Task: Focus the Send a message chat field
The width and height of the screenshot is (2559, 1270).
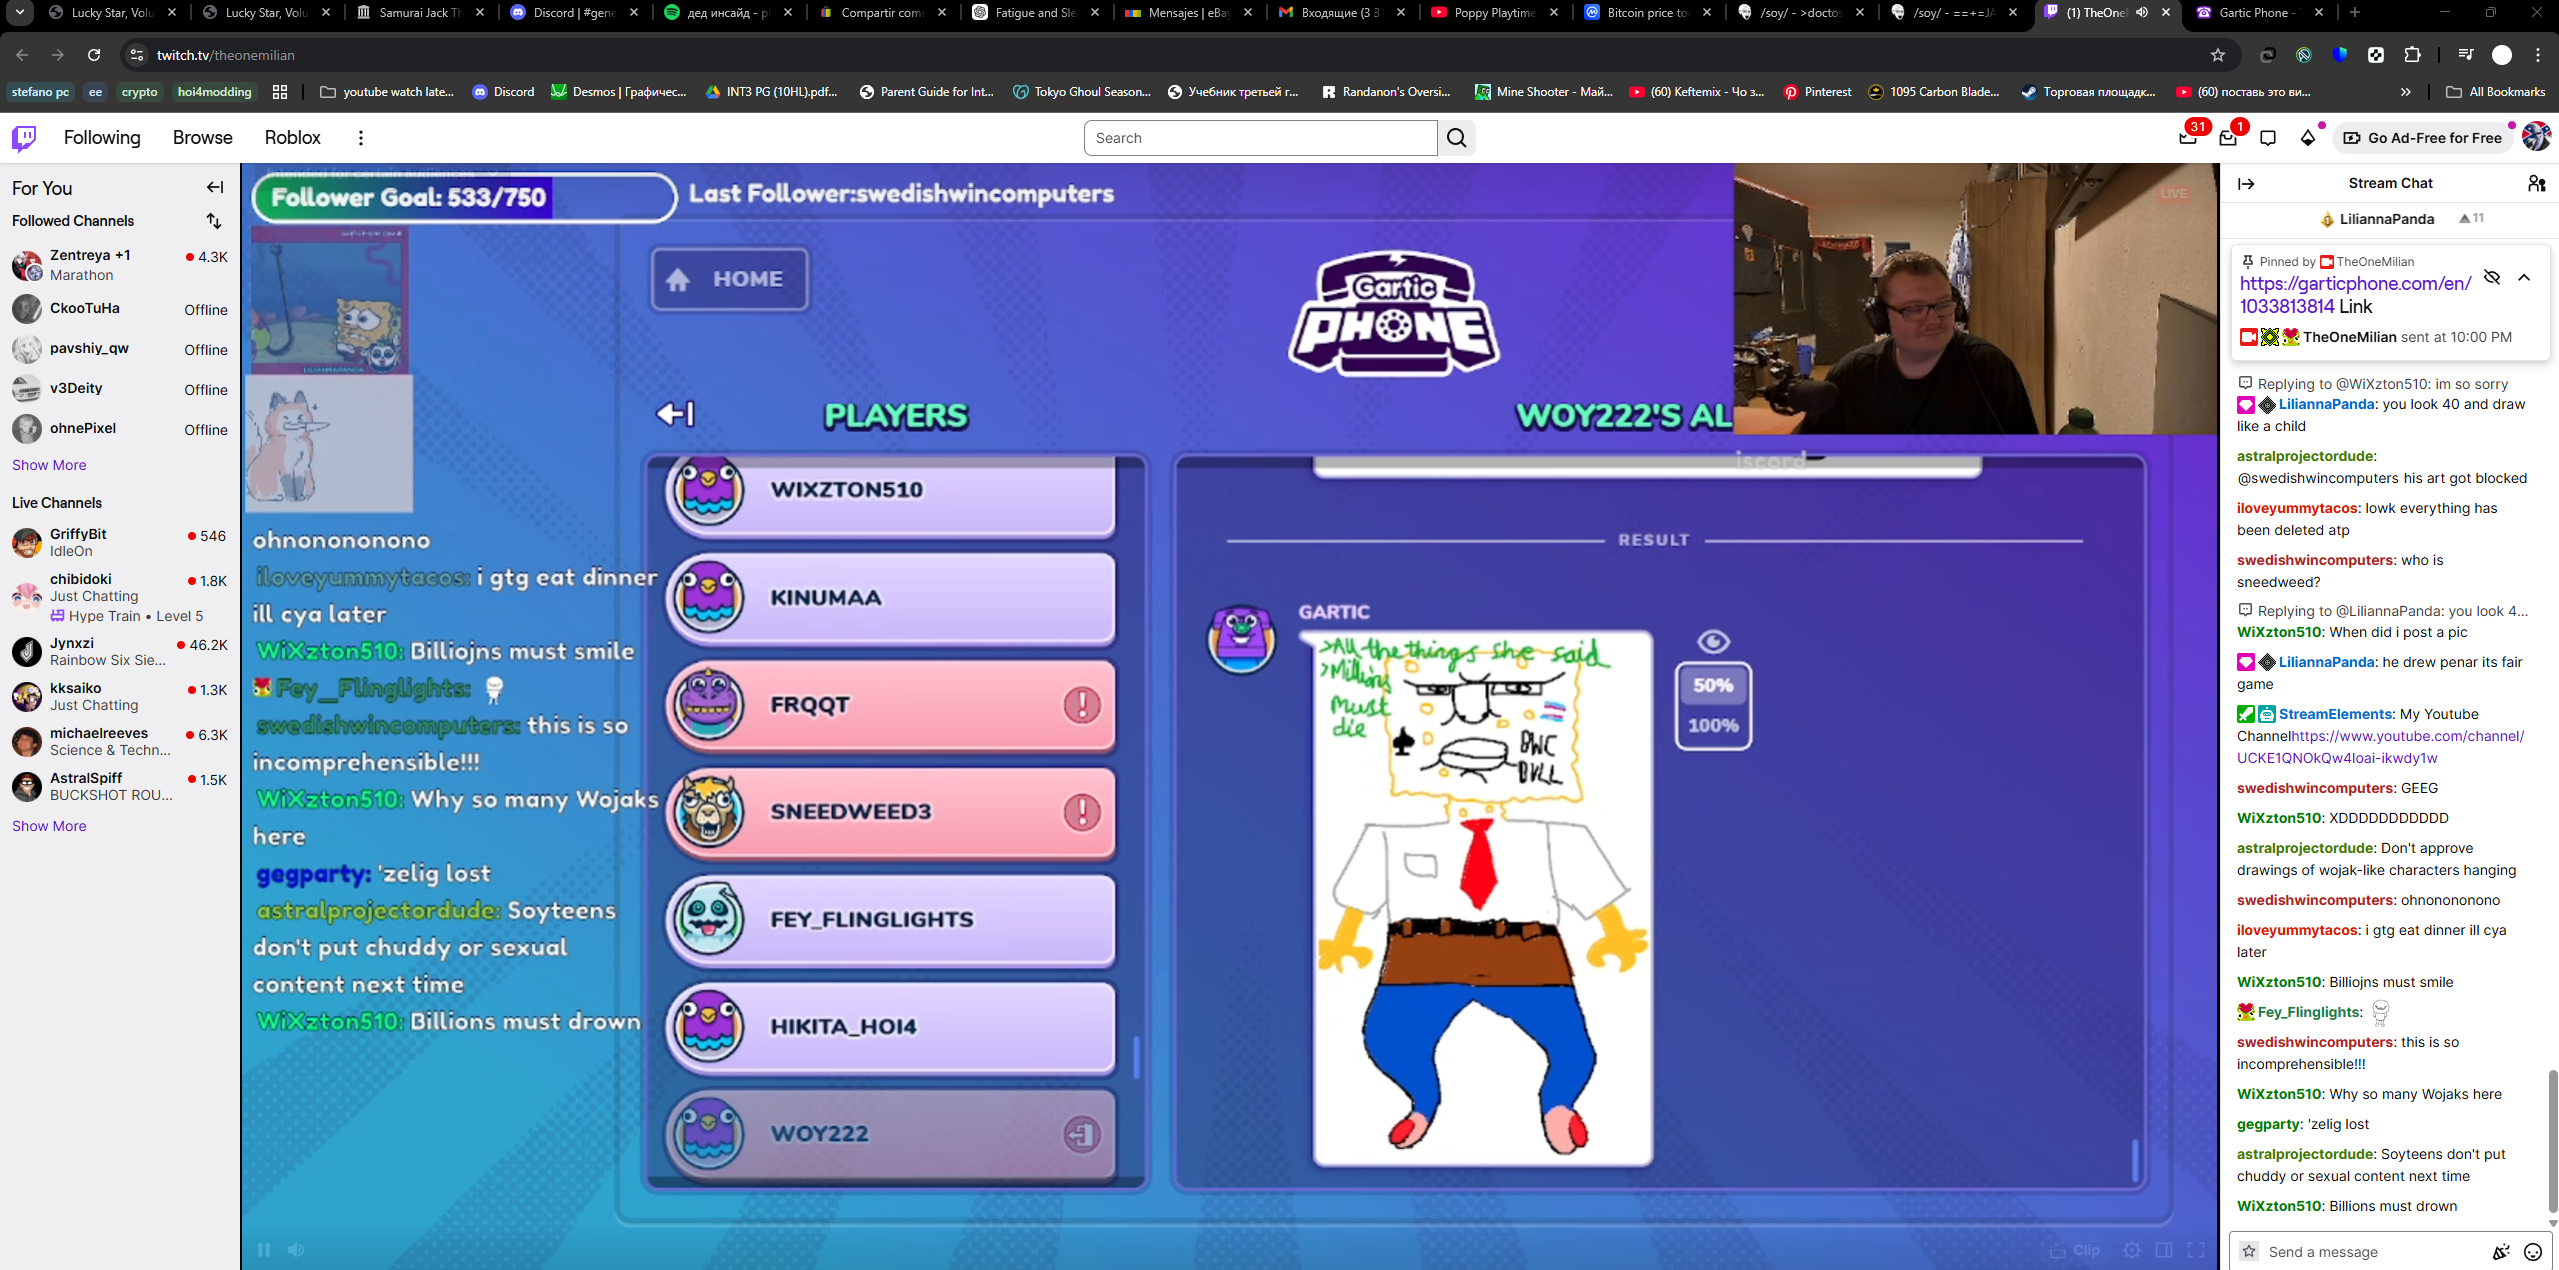Action: (x=2370, y=1251)
